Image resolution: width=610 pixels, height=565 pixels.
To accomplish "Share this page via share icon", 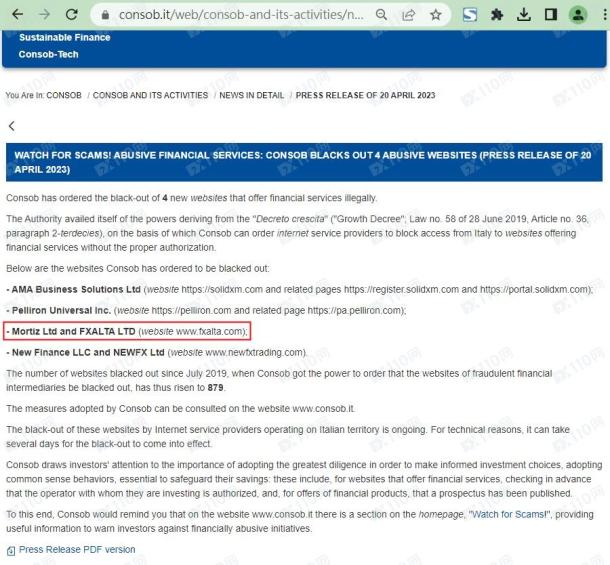I will pos(408,15).
